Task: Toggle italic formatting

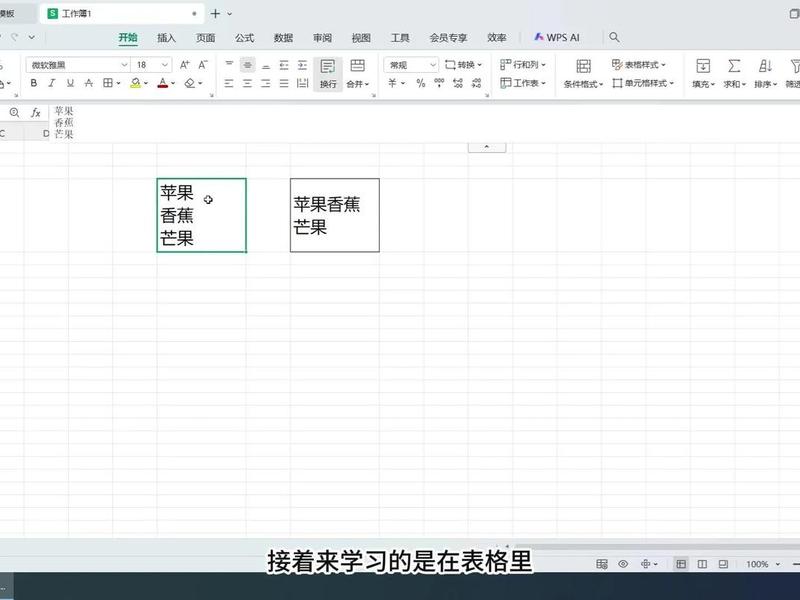Action: coord(52,83)
